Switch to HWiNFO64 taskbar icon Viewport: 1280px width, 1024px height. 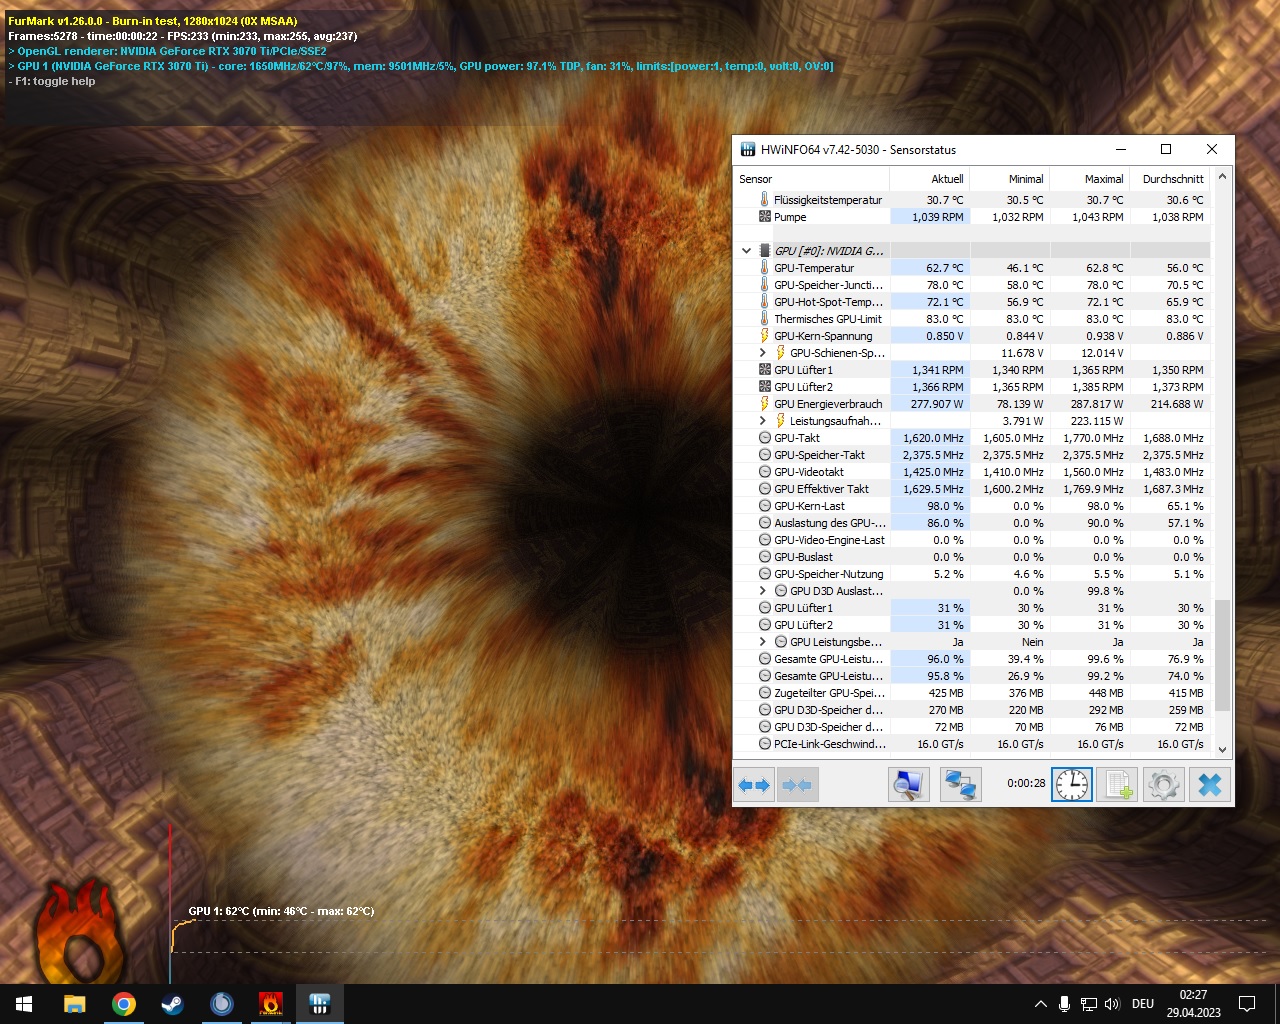click(320, 1004)
